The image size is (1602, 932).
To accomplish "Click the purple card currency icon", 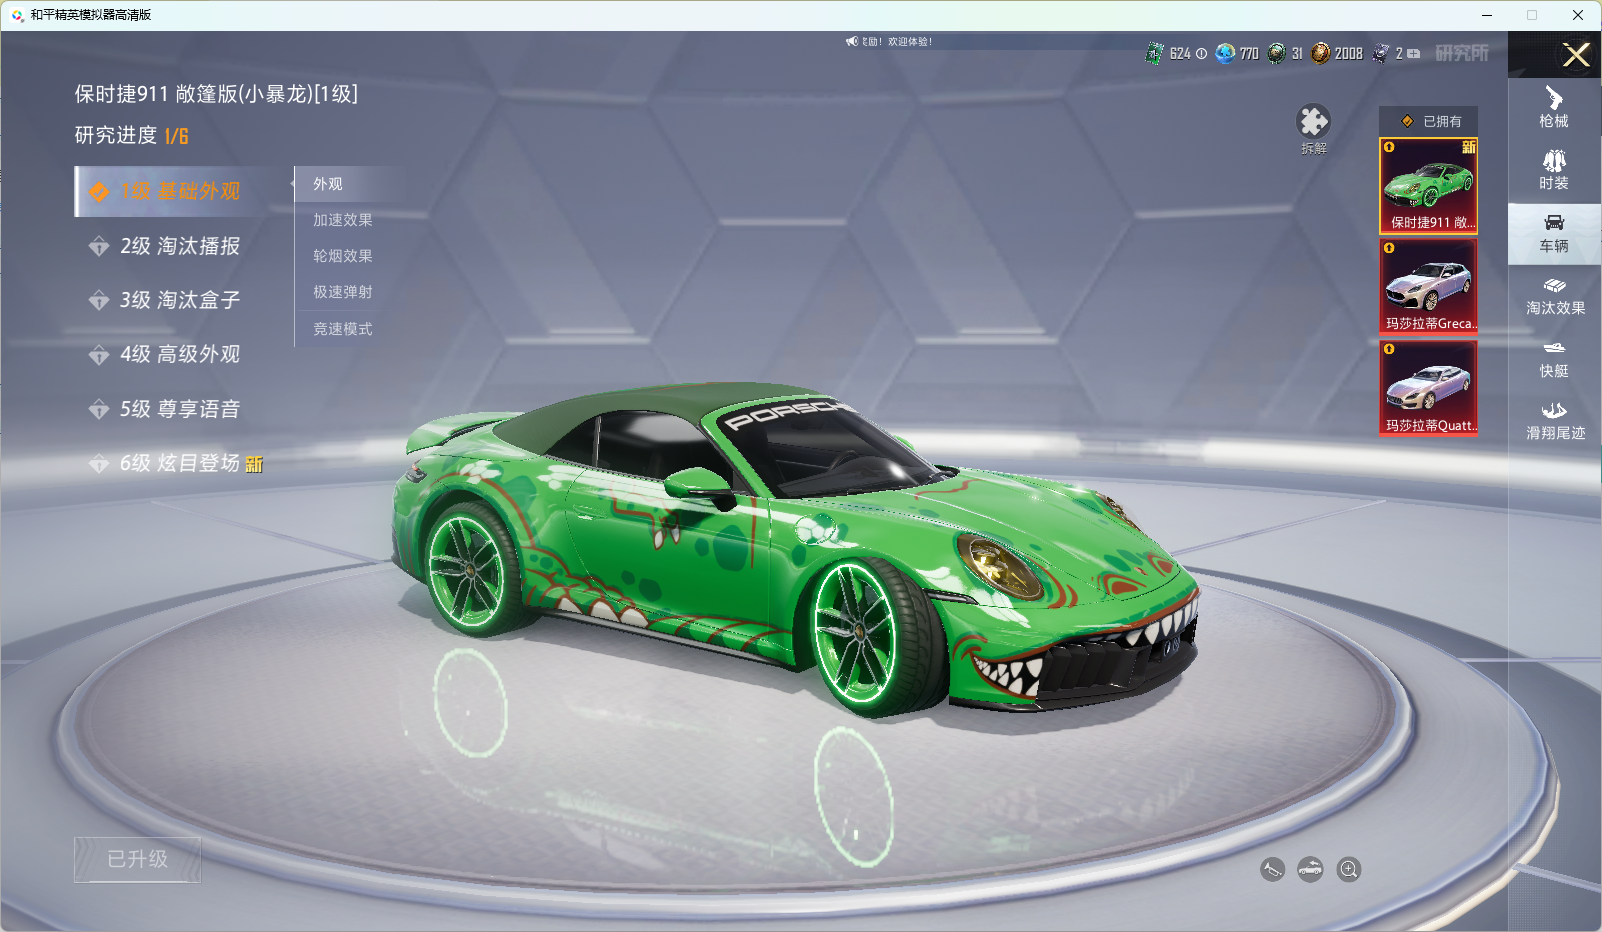I will [x=1381, y=53].
